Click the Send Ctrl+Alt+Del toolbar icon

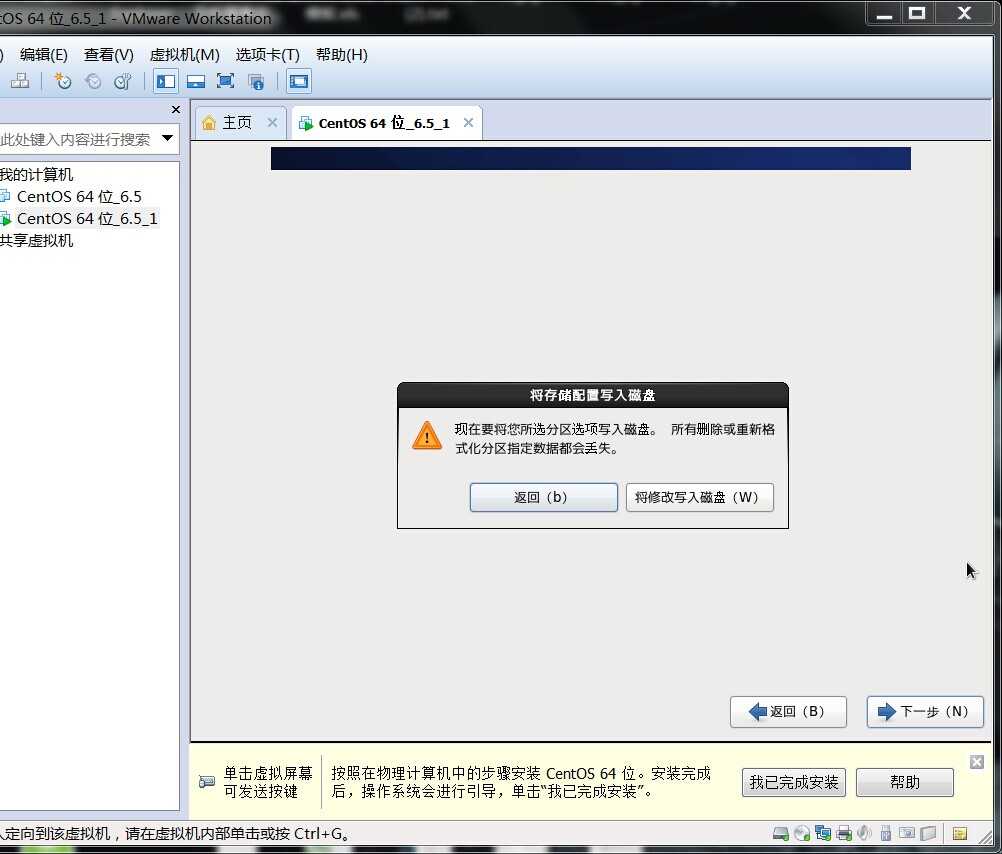coord(20,81)
